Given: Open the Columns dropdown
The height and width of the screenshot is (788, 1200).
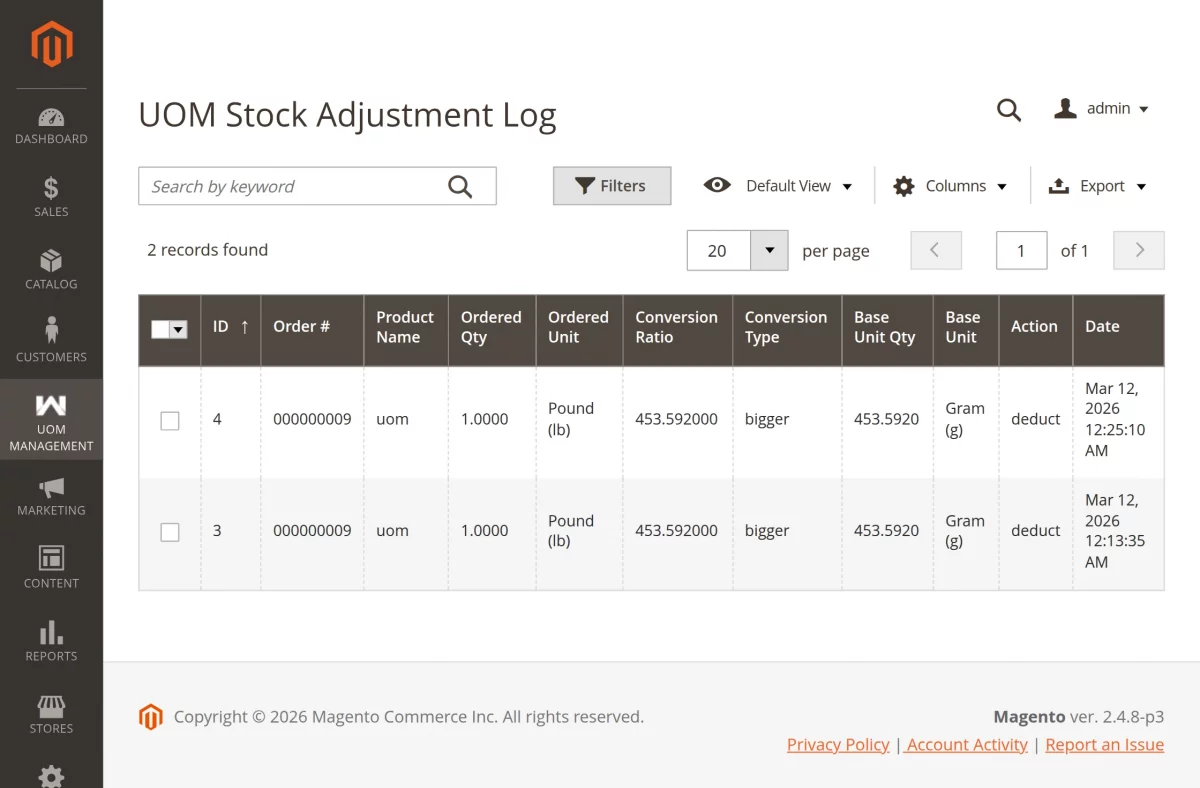Looking at the screenshot, I should point(948,186).
